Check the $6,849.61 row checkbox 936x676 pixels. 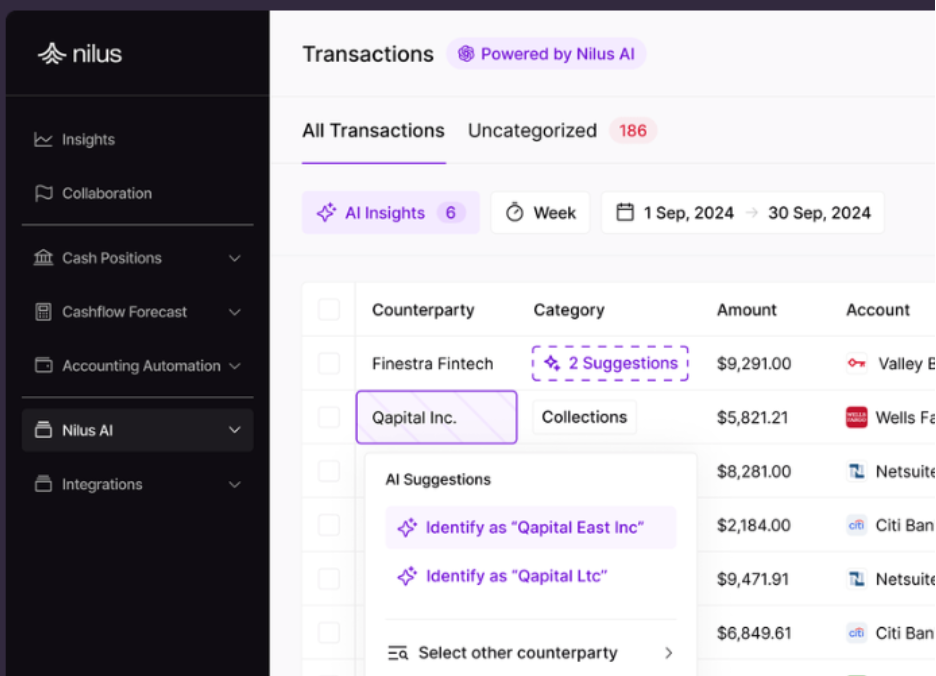pyautogui.click(x=329, y=632)
